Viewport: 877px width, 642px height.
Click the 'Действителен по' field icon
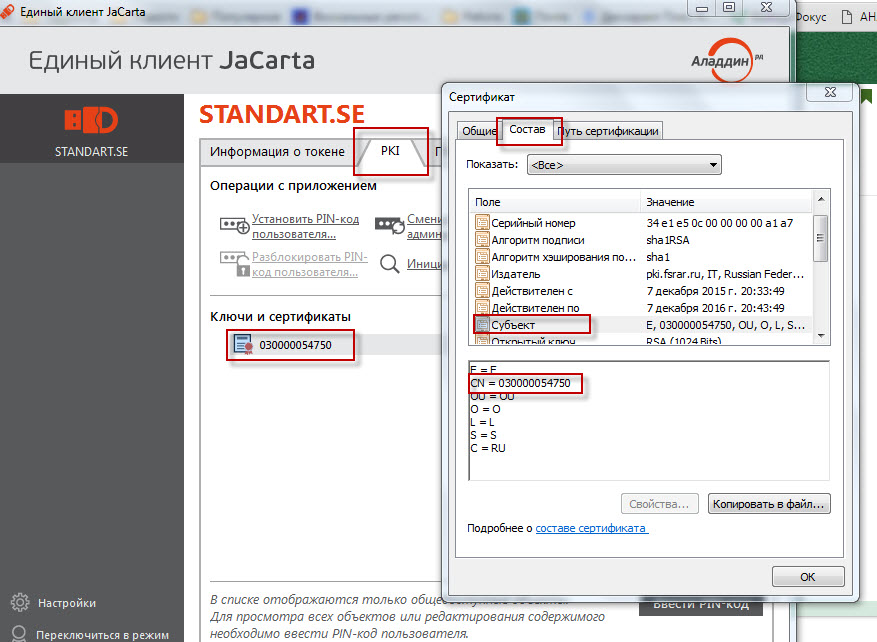pyautogui.click(x=482, y=308)
